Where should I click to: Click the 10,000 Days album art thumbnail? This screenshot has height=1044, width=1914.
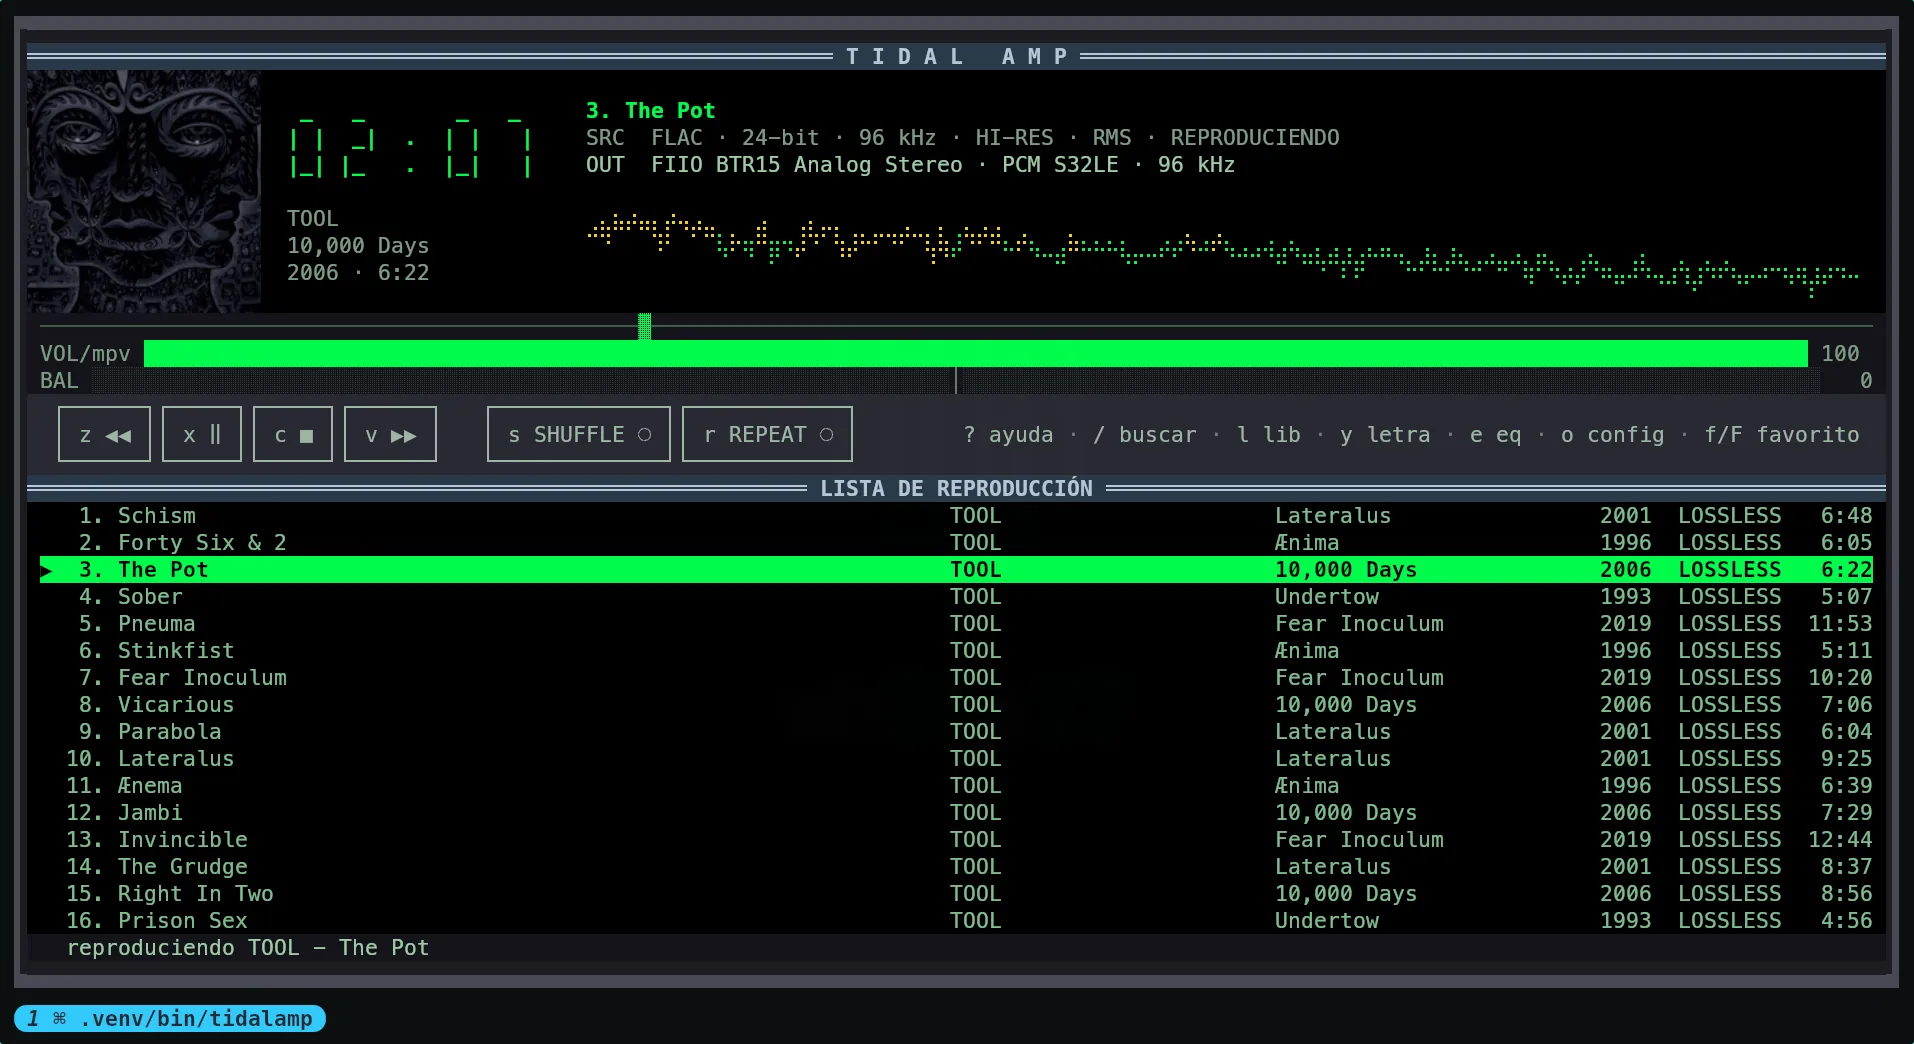(144, 191)
